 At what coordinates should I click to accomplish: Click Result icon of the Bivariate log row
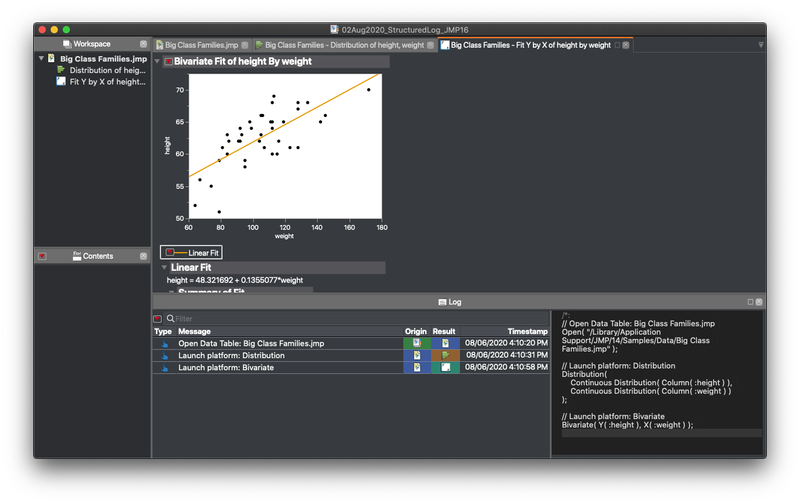445,367
